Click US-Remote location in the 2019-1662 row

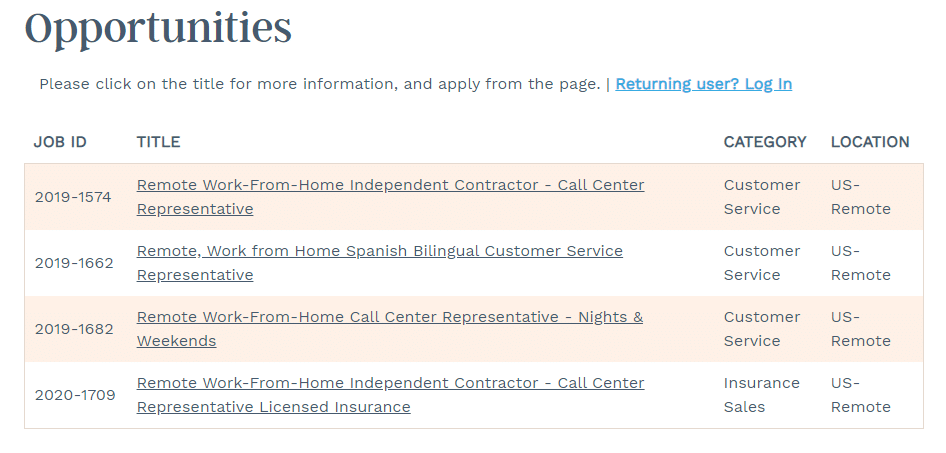point(860,263)
